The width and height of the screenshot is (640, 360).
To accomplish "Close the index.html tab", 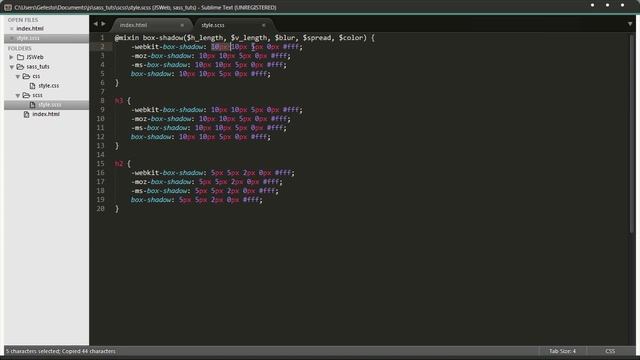I will pyautogui.click(x=182, y=25).
